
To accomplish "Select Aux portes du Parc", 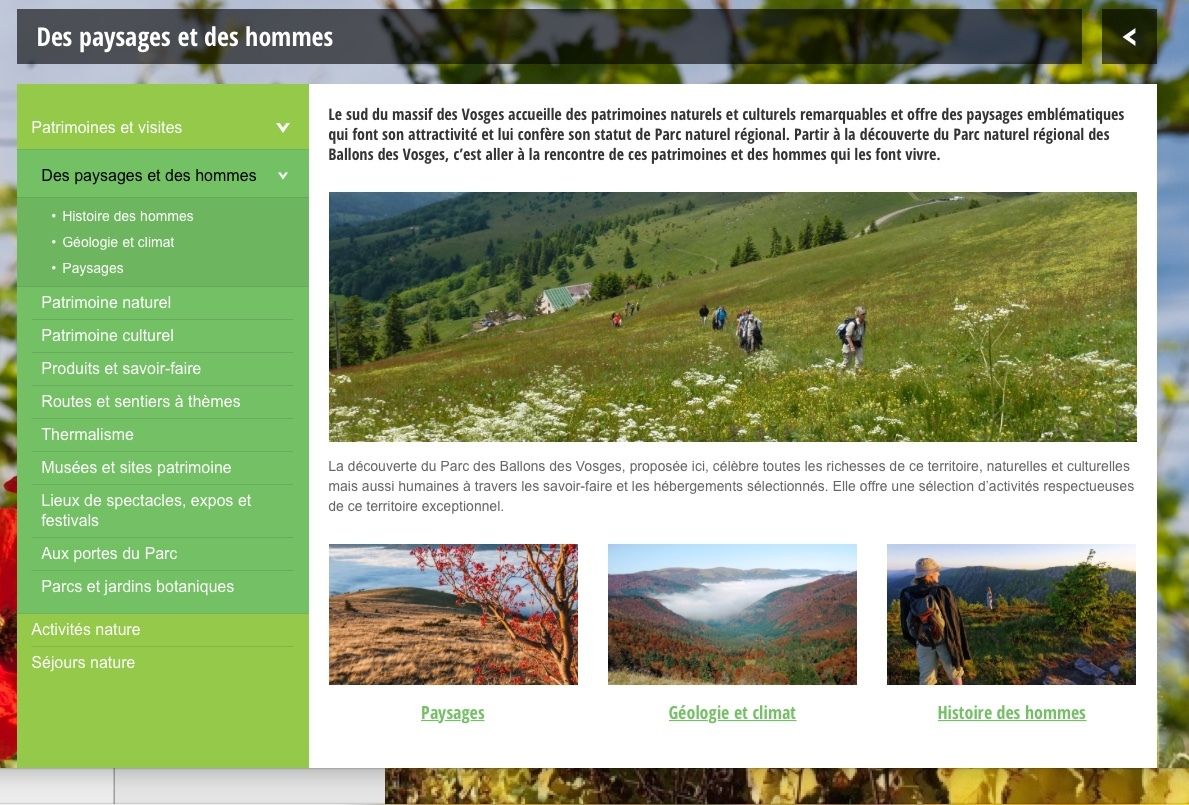I will pos(109,553).
